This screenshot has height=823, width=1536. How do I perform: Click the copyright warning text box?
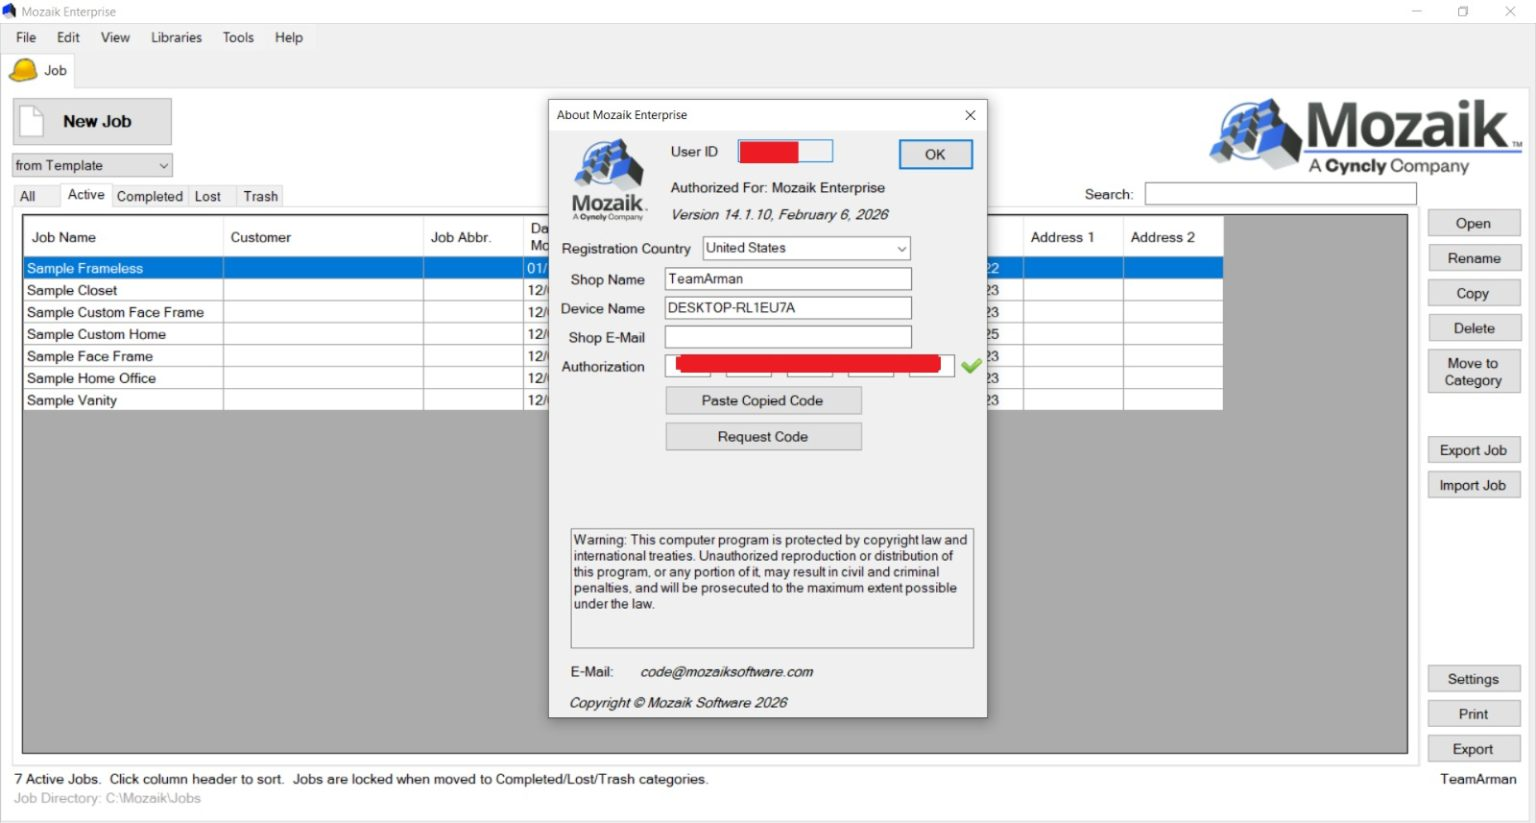[772, 588]
